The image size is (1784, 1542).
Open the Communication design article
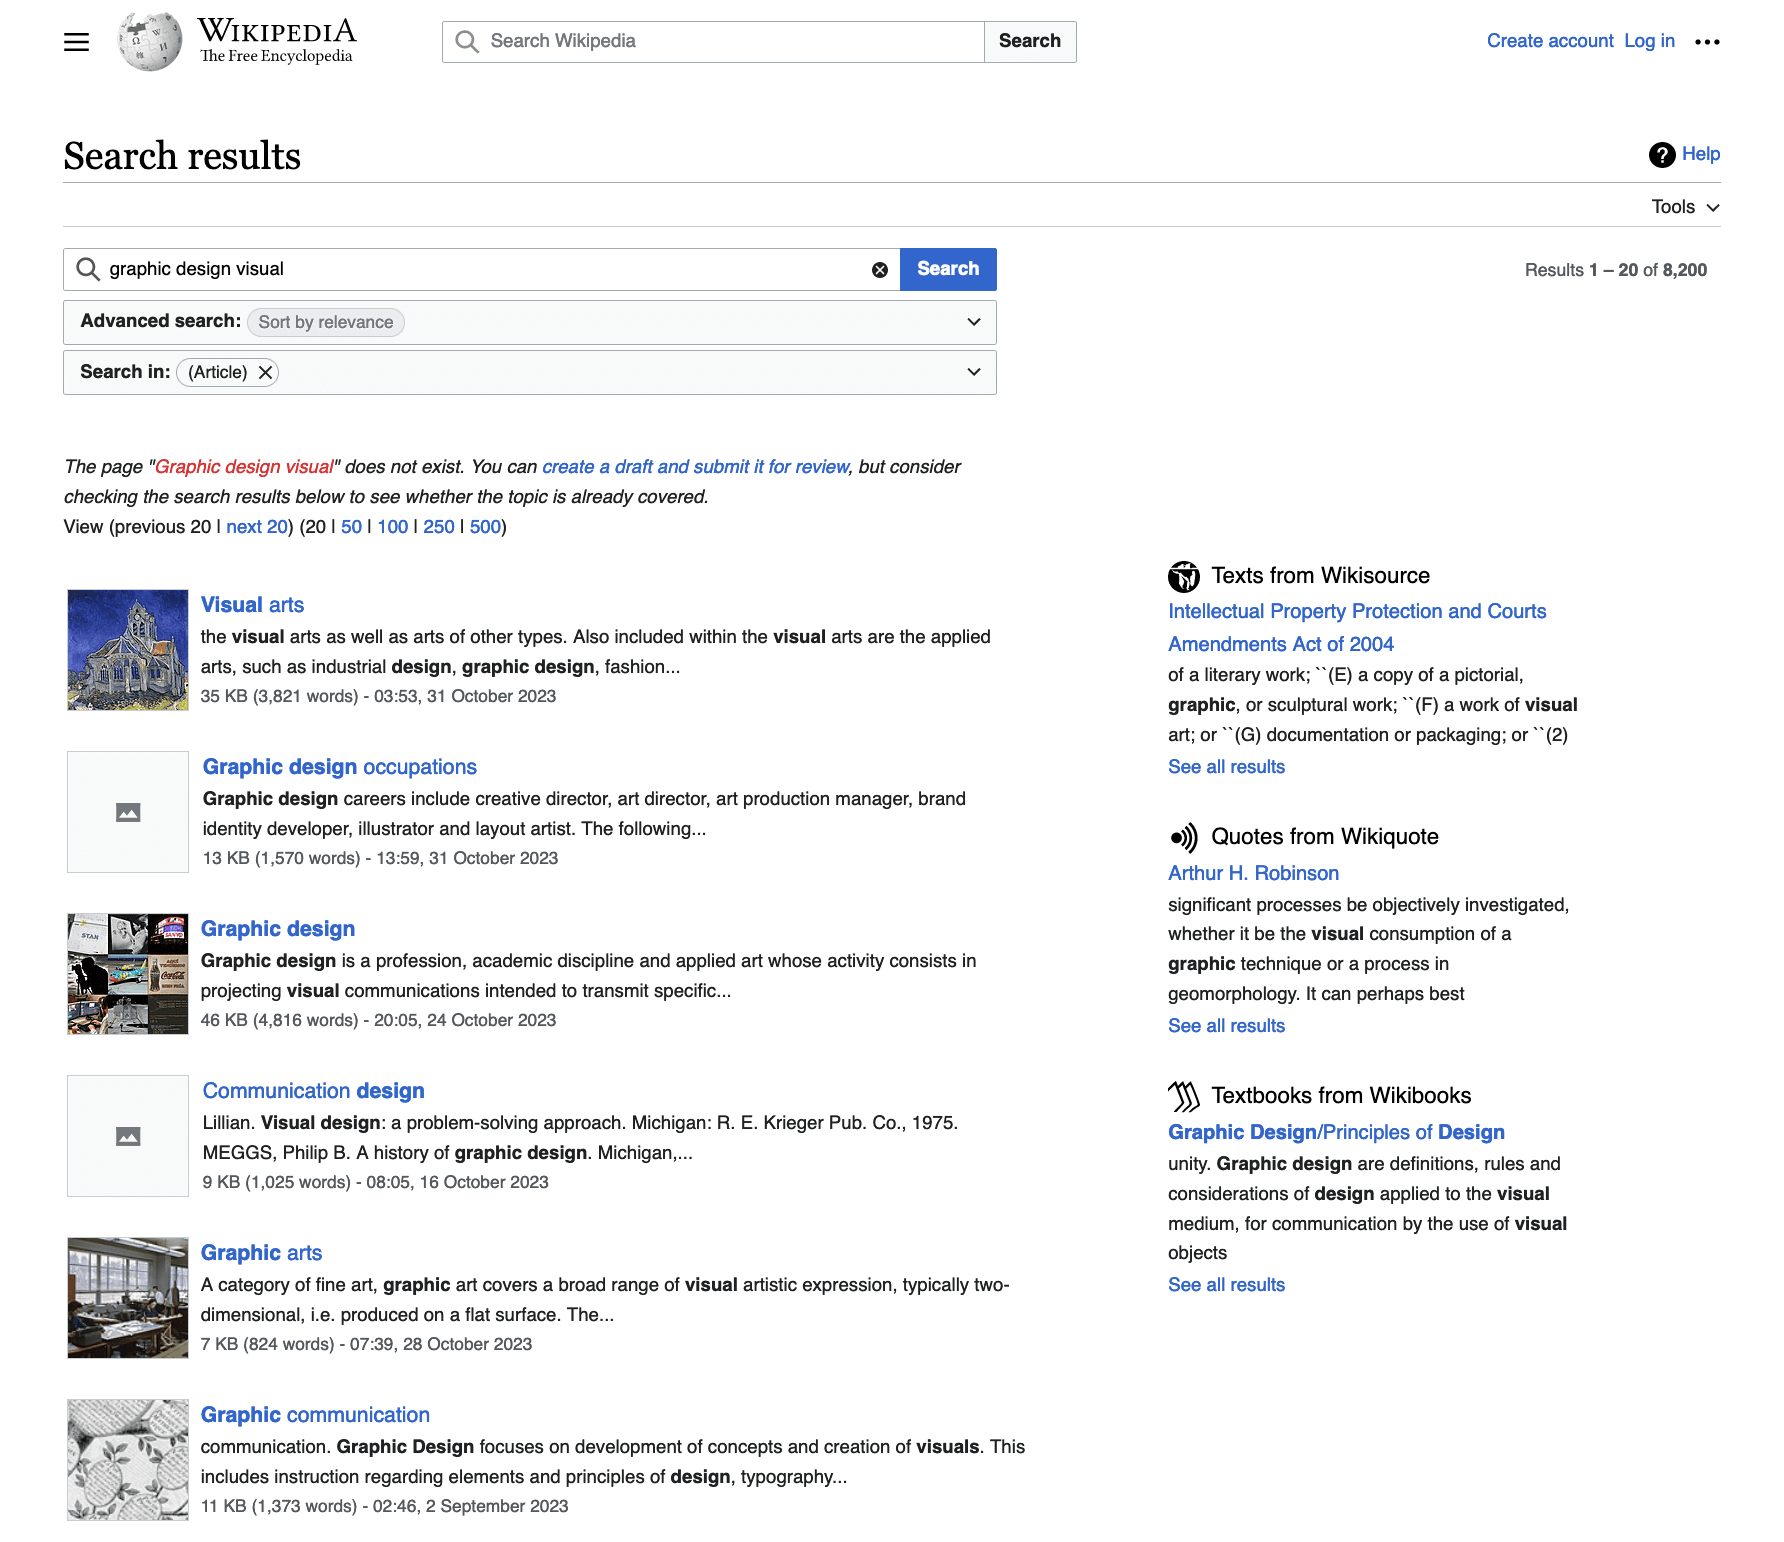click(x=314, y=1091)
